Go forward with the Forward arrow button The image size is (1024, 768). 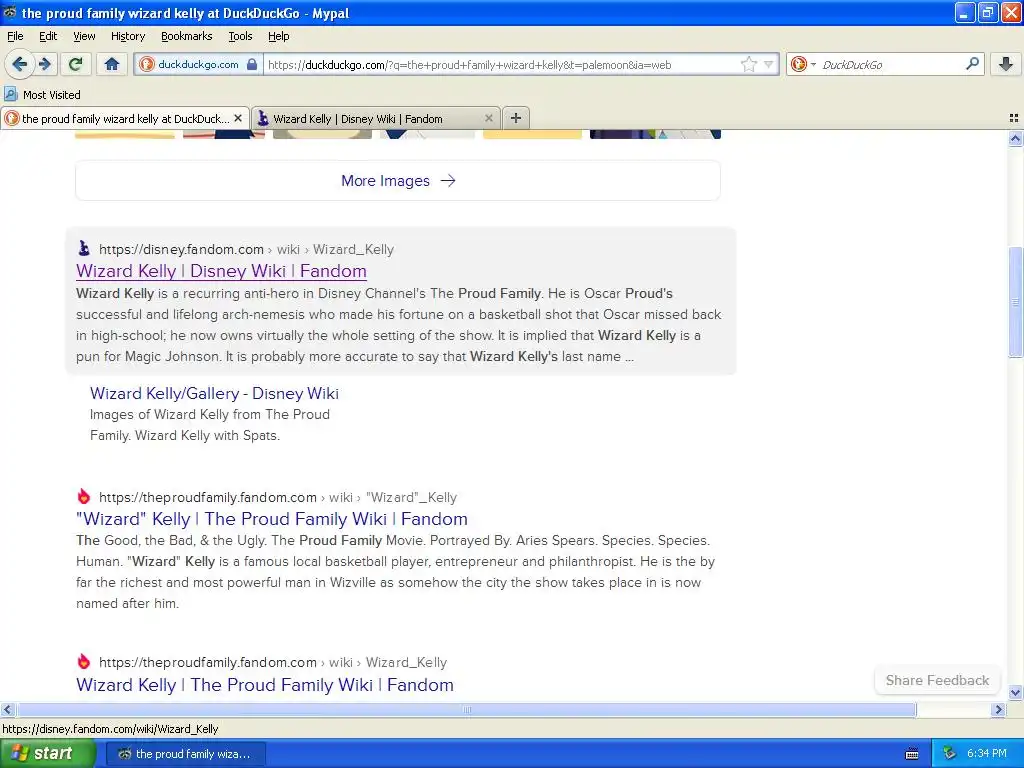(45, 64)
